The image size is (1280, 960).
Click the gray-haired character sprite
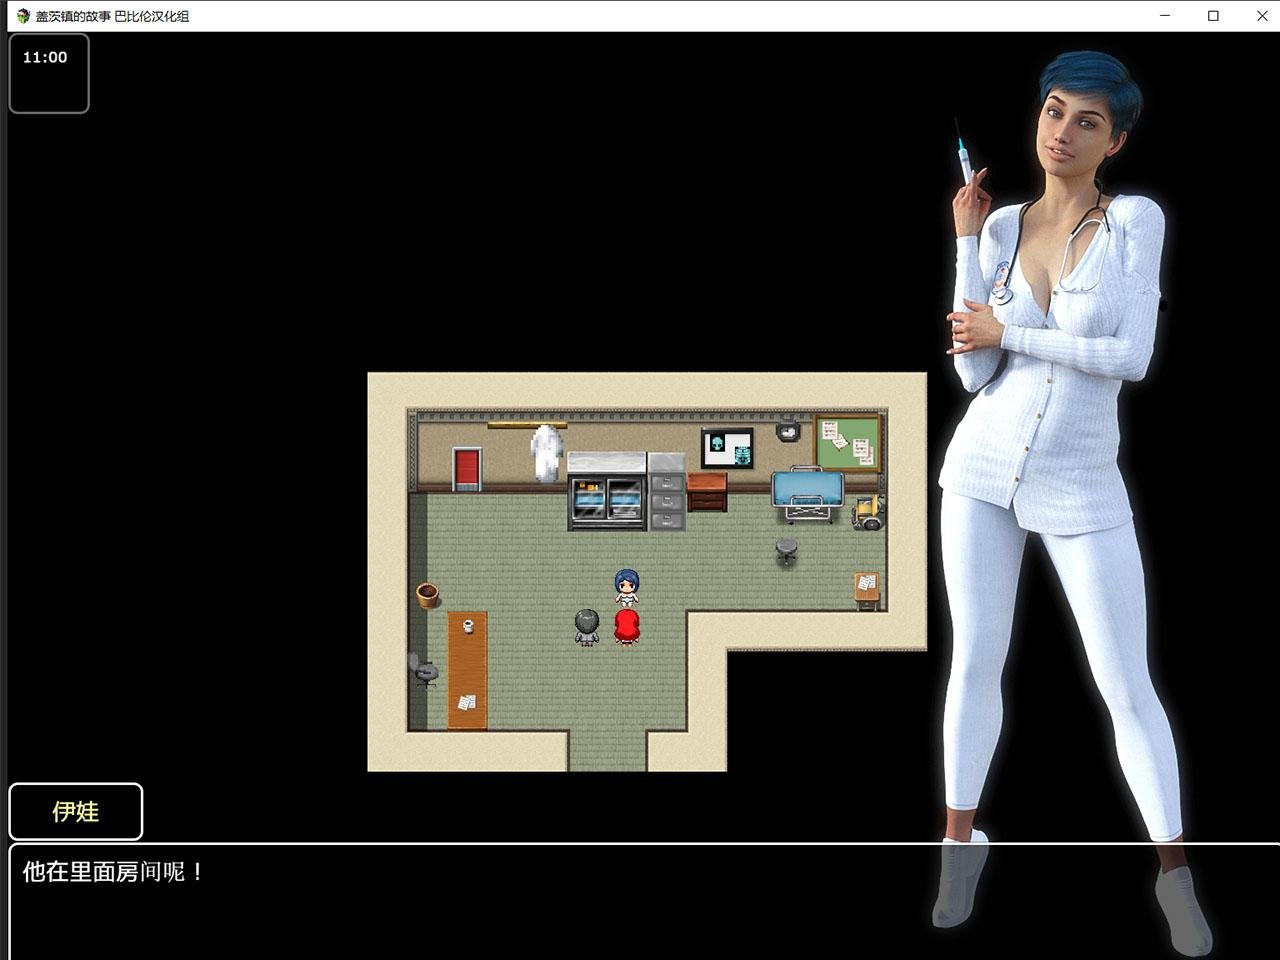[587, 627]
